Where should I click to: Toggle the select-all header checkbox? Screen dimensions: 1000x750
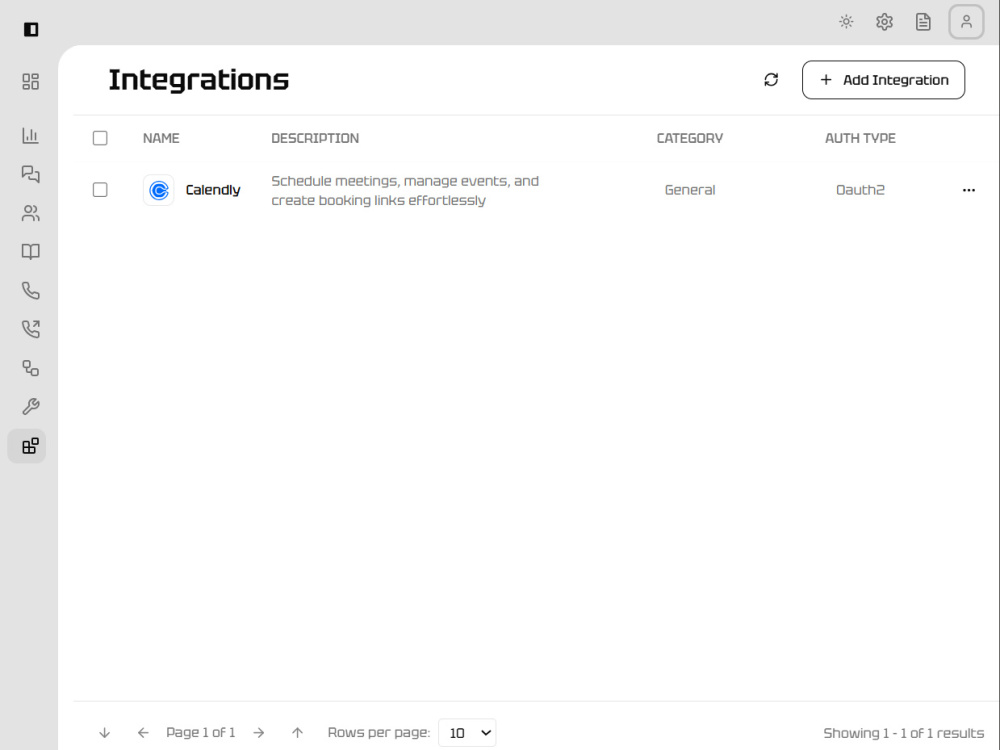click(100, 138)
